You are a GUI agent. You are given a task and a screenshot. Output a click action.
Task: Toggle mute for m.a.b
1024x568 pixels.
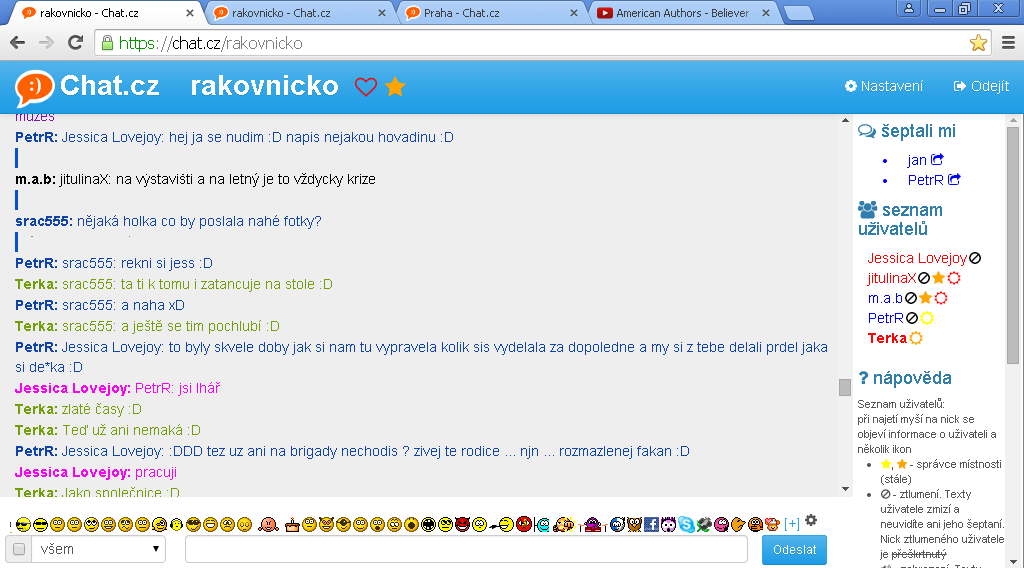tap(911, 298)
